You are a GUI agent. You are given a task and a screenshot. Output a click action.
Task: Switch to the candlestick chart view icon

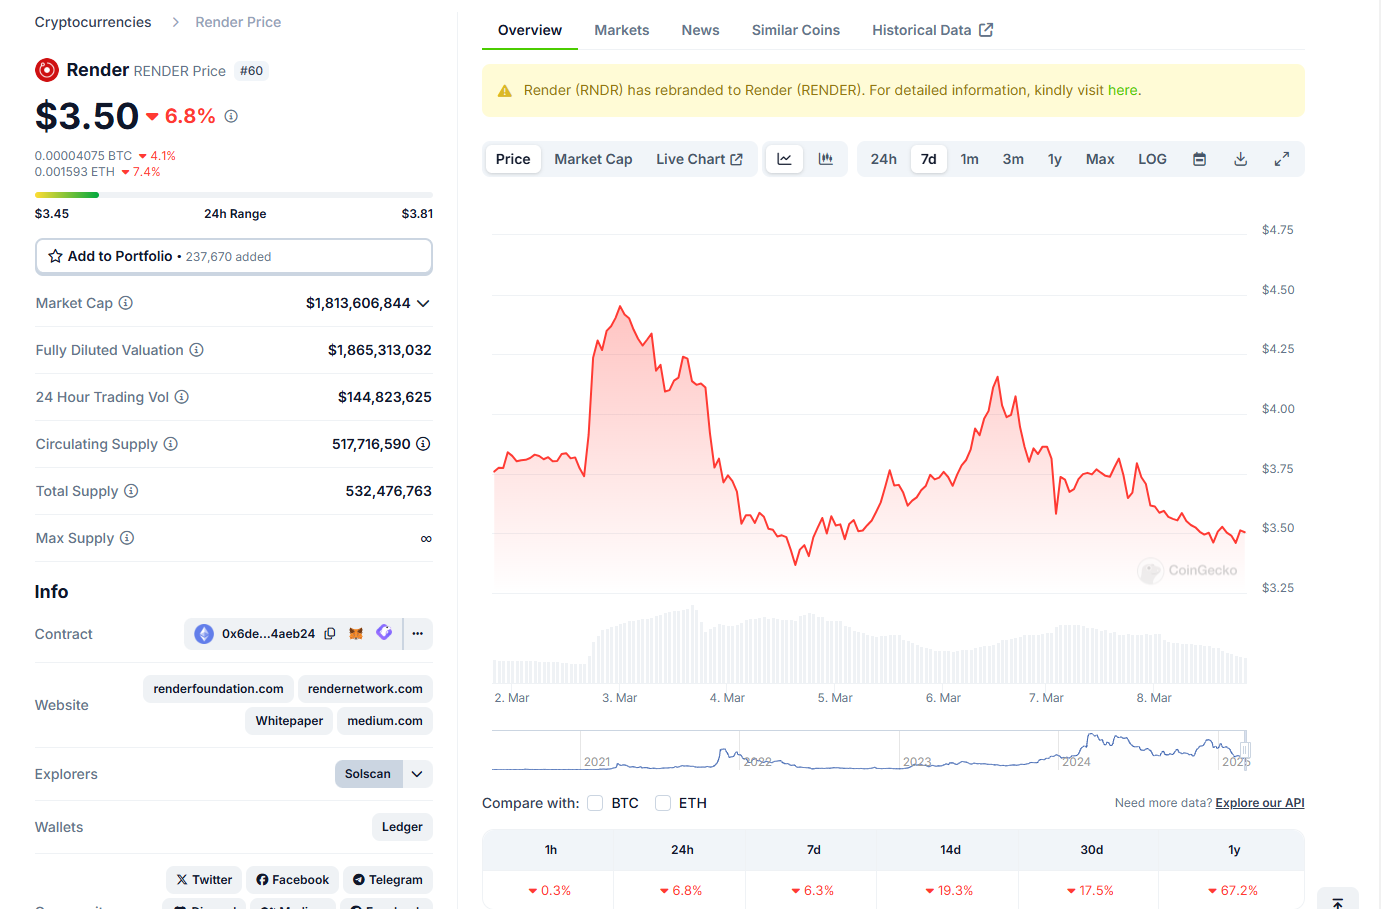826,159
